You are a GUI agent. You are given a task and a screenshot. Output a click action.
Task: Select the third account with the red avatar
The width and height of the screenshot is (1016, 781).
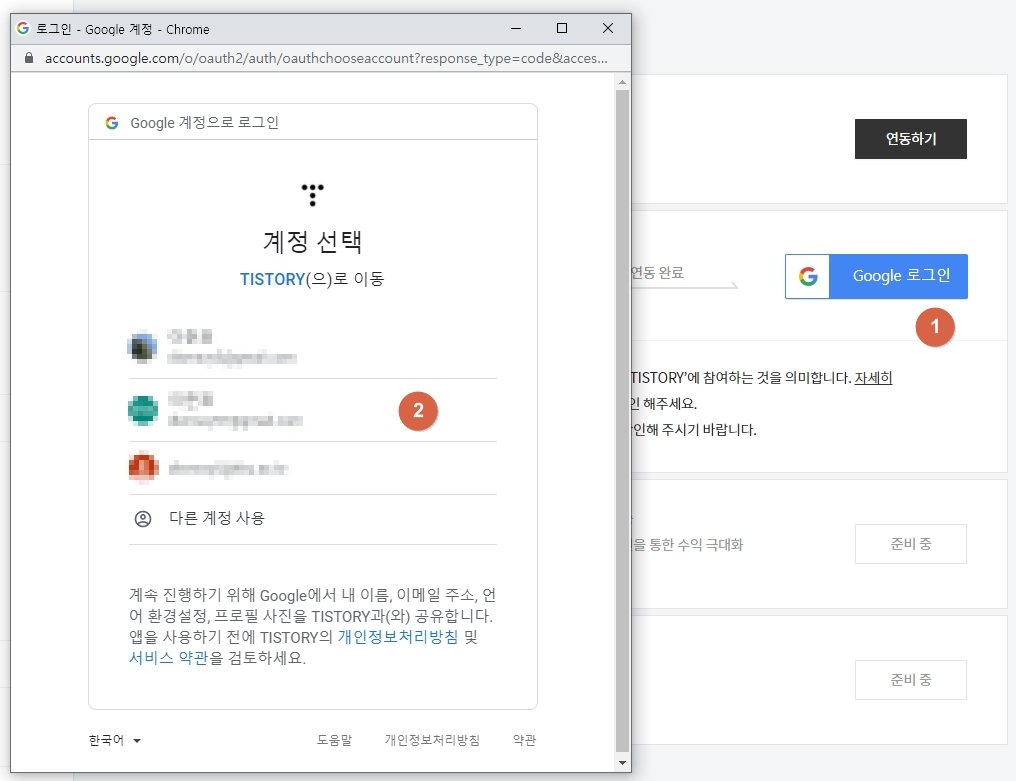pyautogui.click(x=312, y=468)
